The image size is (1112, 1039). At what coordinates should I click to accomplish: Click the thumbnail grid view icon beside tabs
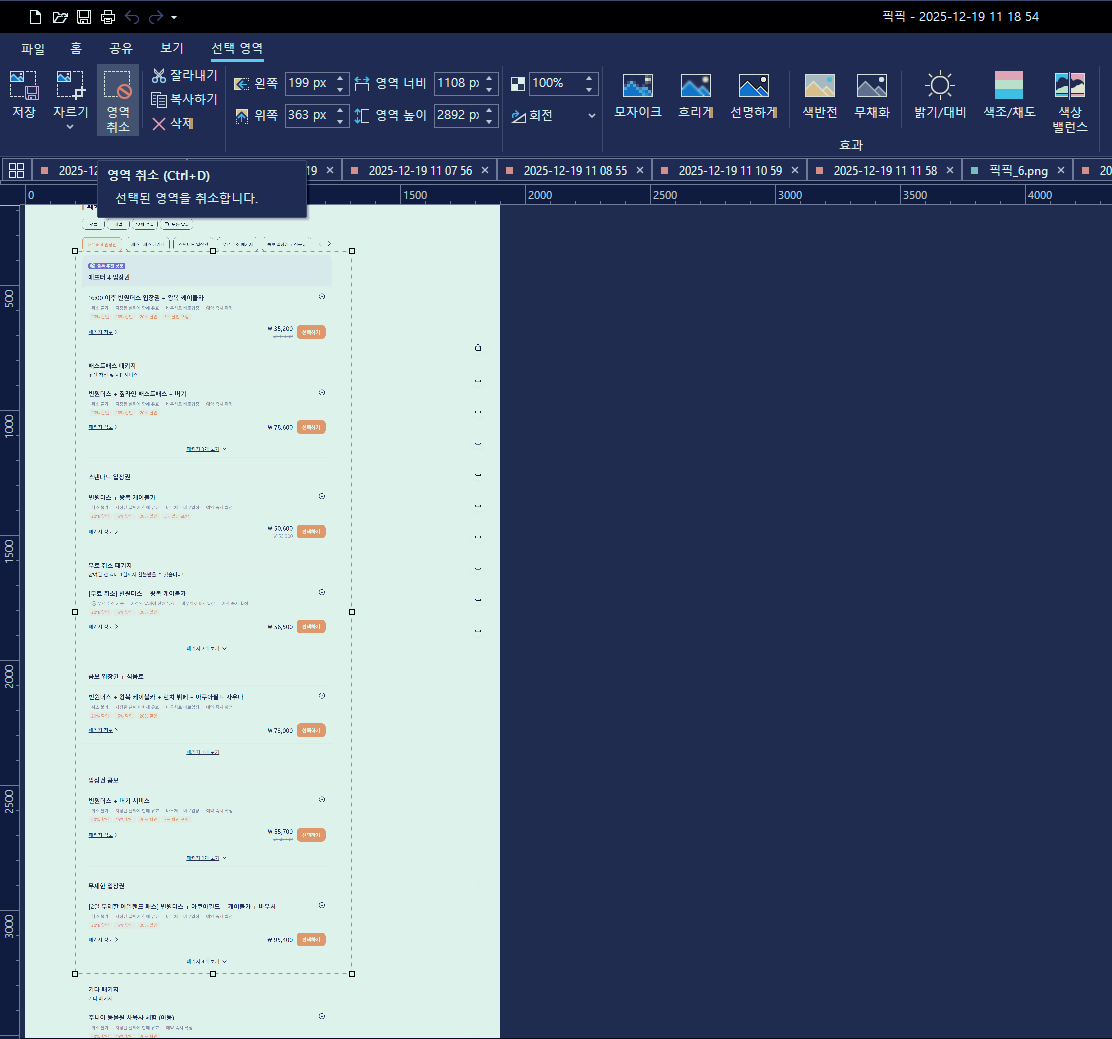[x=16, y=170]
